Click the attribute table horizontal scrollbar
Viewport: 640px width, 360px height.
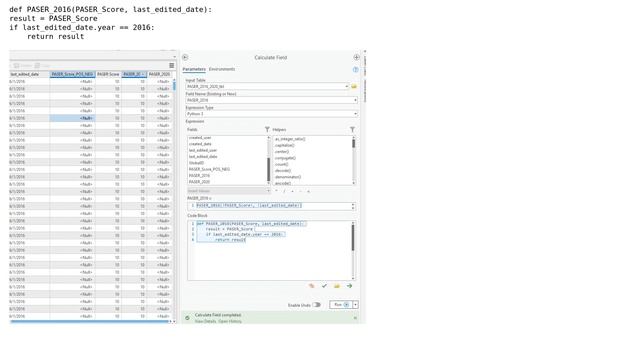click(90, 322)
